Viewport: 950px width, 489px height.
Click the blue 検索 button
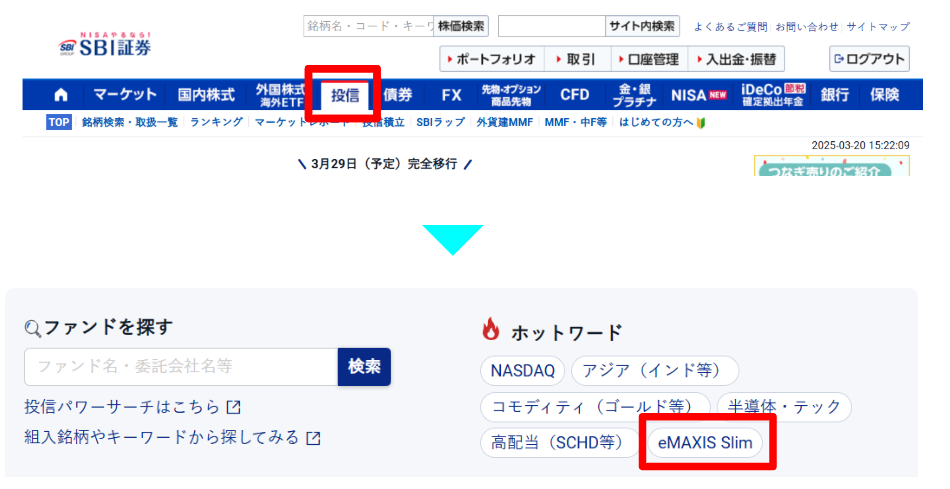364,367
